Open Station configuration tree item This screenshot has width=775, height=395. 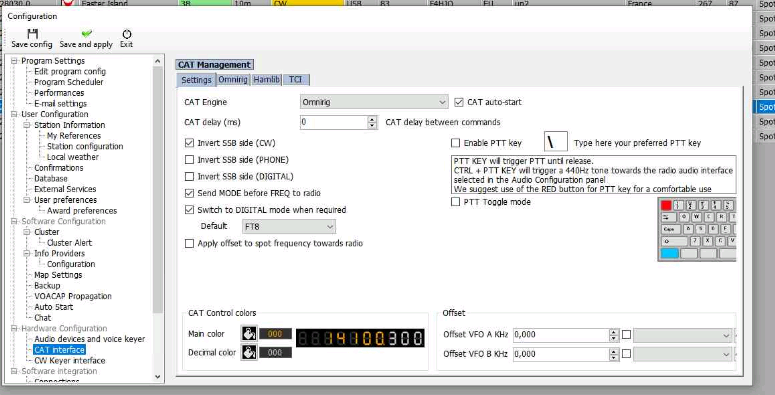coord(85,146)
